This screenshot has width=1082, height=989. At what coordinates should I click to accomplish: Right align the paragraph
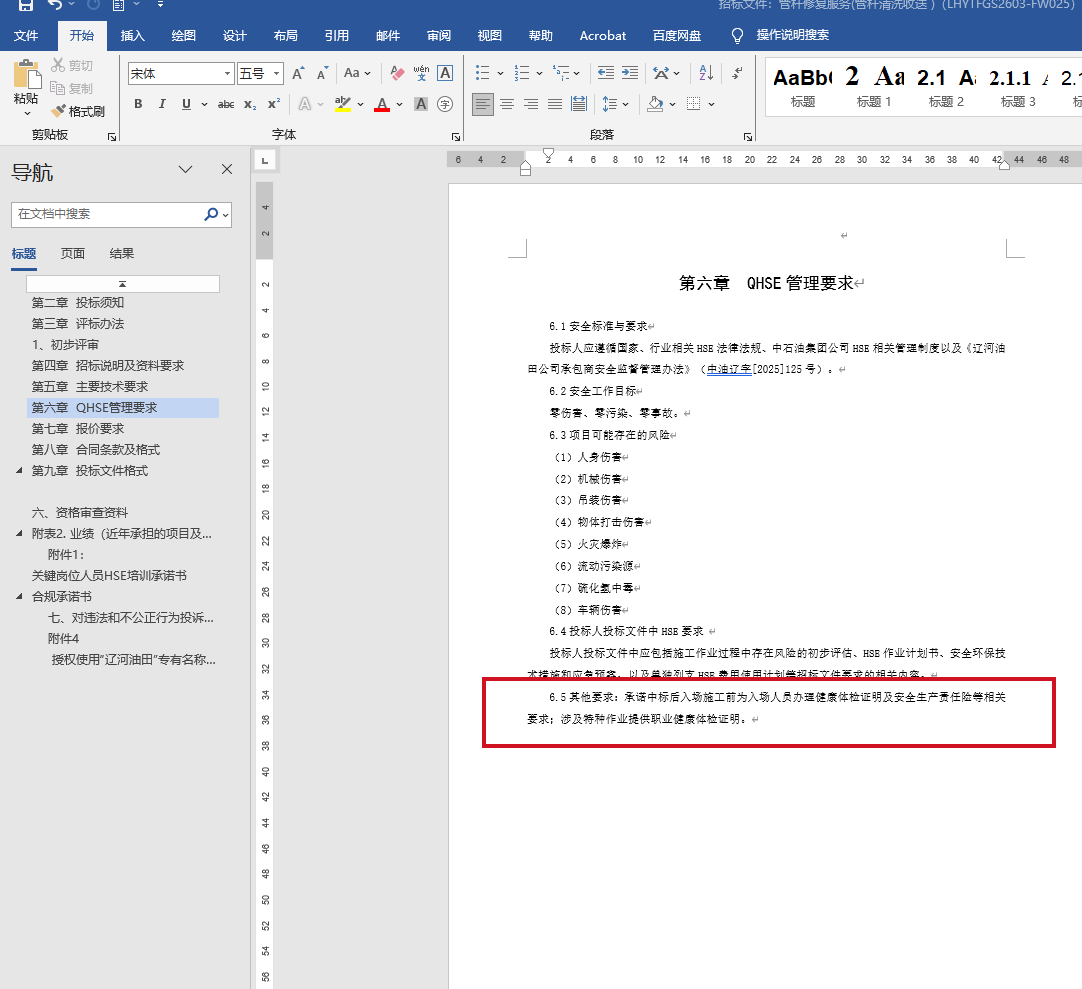(x=531, y=104)
